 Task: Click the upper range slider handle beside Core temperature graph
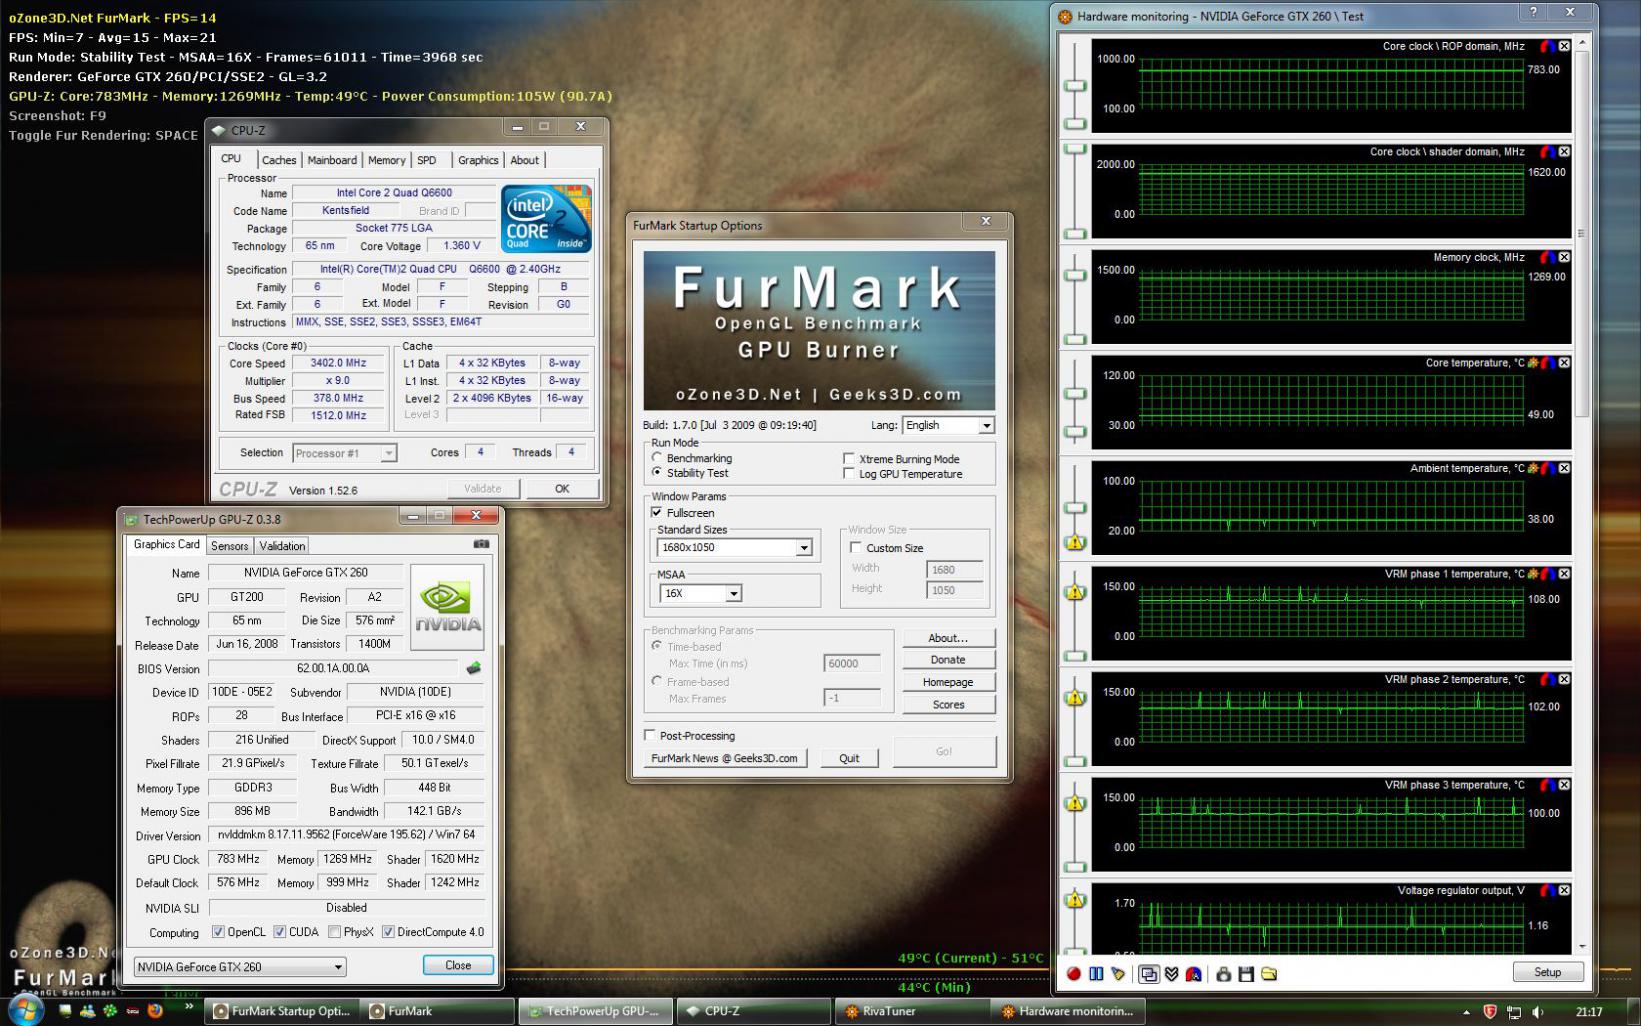[1075, 393]
